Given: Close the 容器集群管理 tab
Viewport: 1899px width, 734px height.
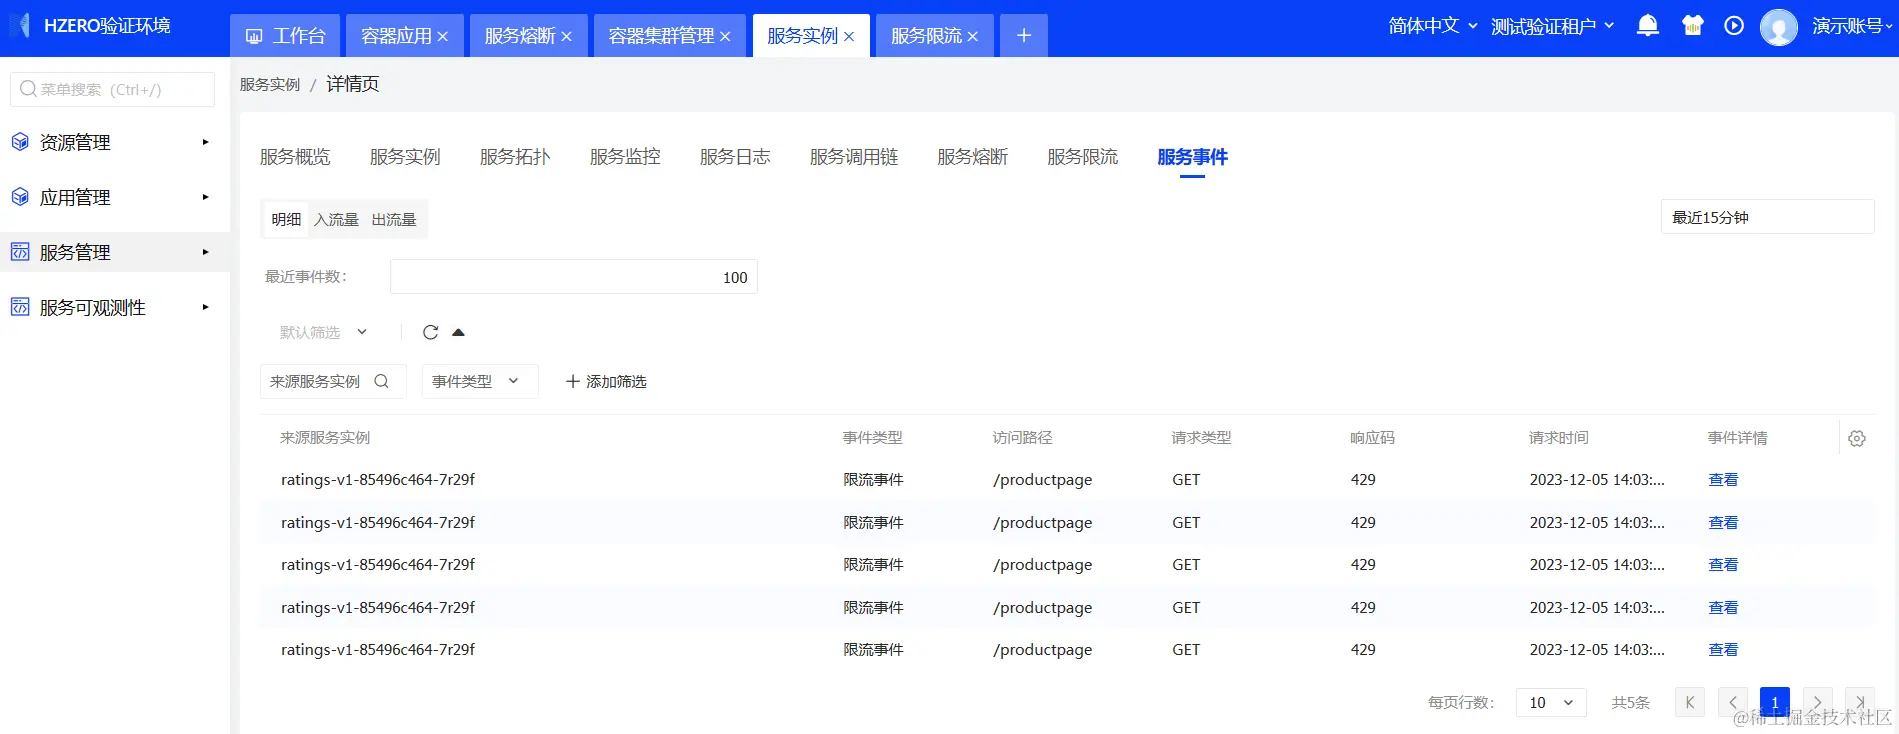Looking at the screenshot, I should click(725, 37).
